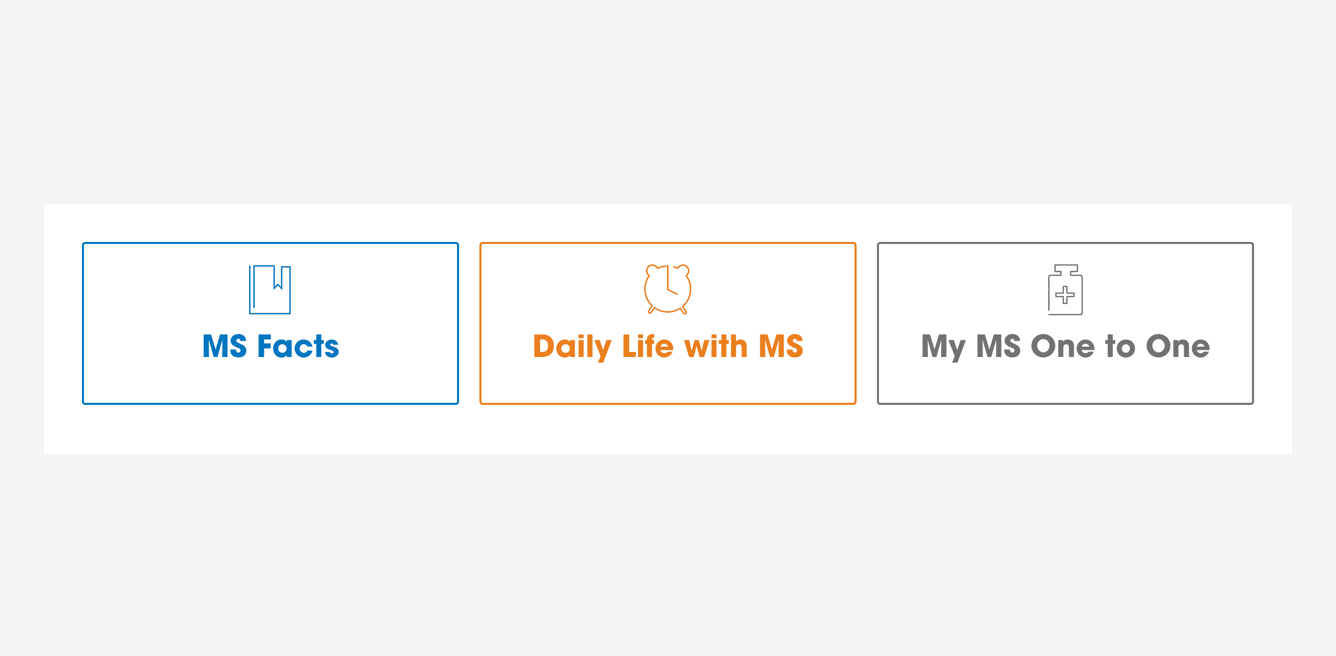Open the Daily Life with MS link
The image size is (1336, 656).
click(x=667, y=347)
